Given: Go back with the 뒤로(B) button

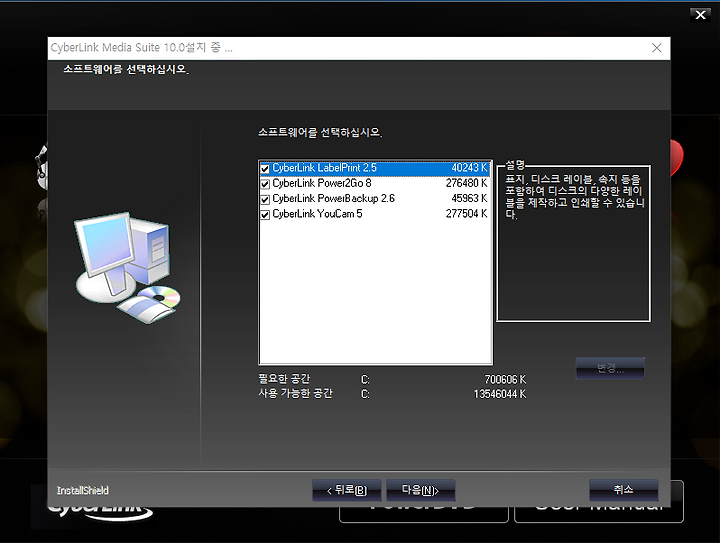Looking at the screenshot, I should [x=347, y=490].
